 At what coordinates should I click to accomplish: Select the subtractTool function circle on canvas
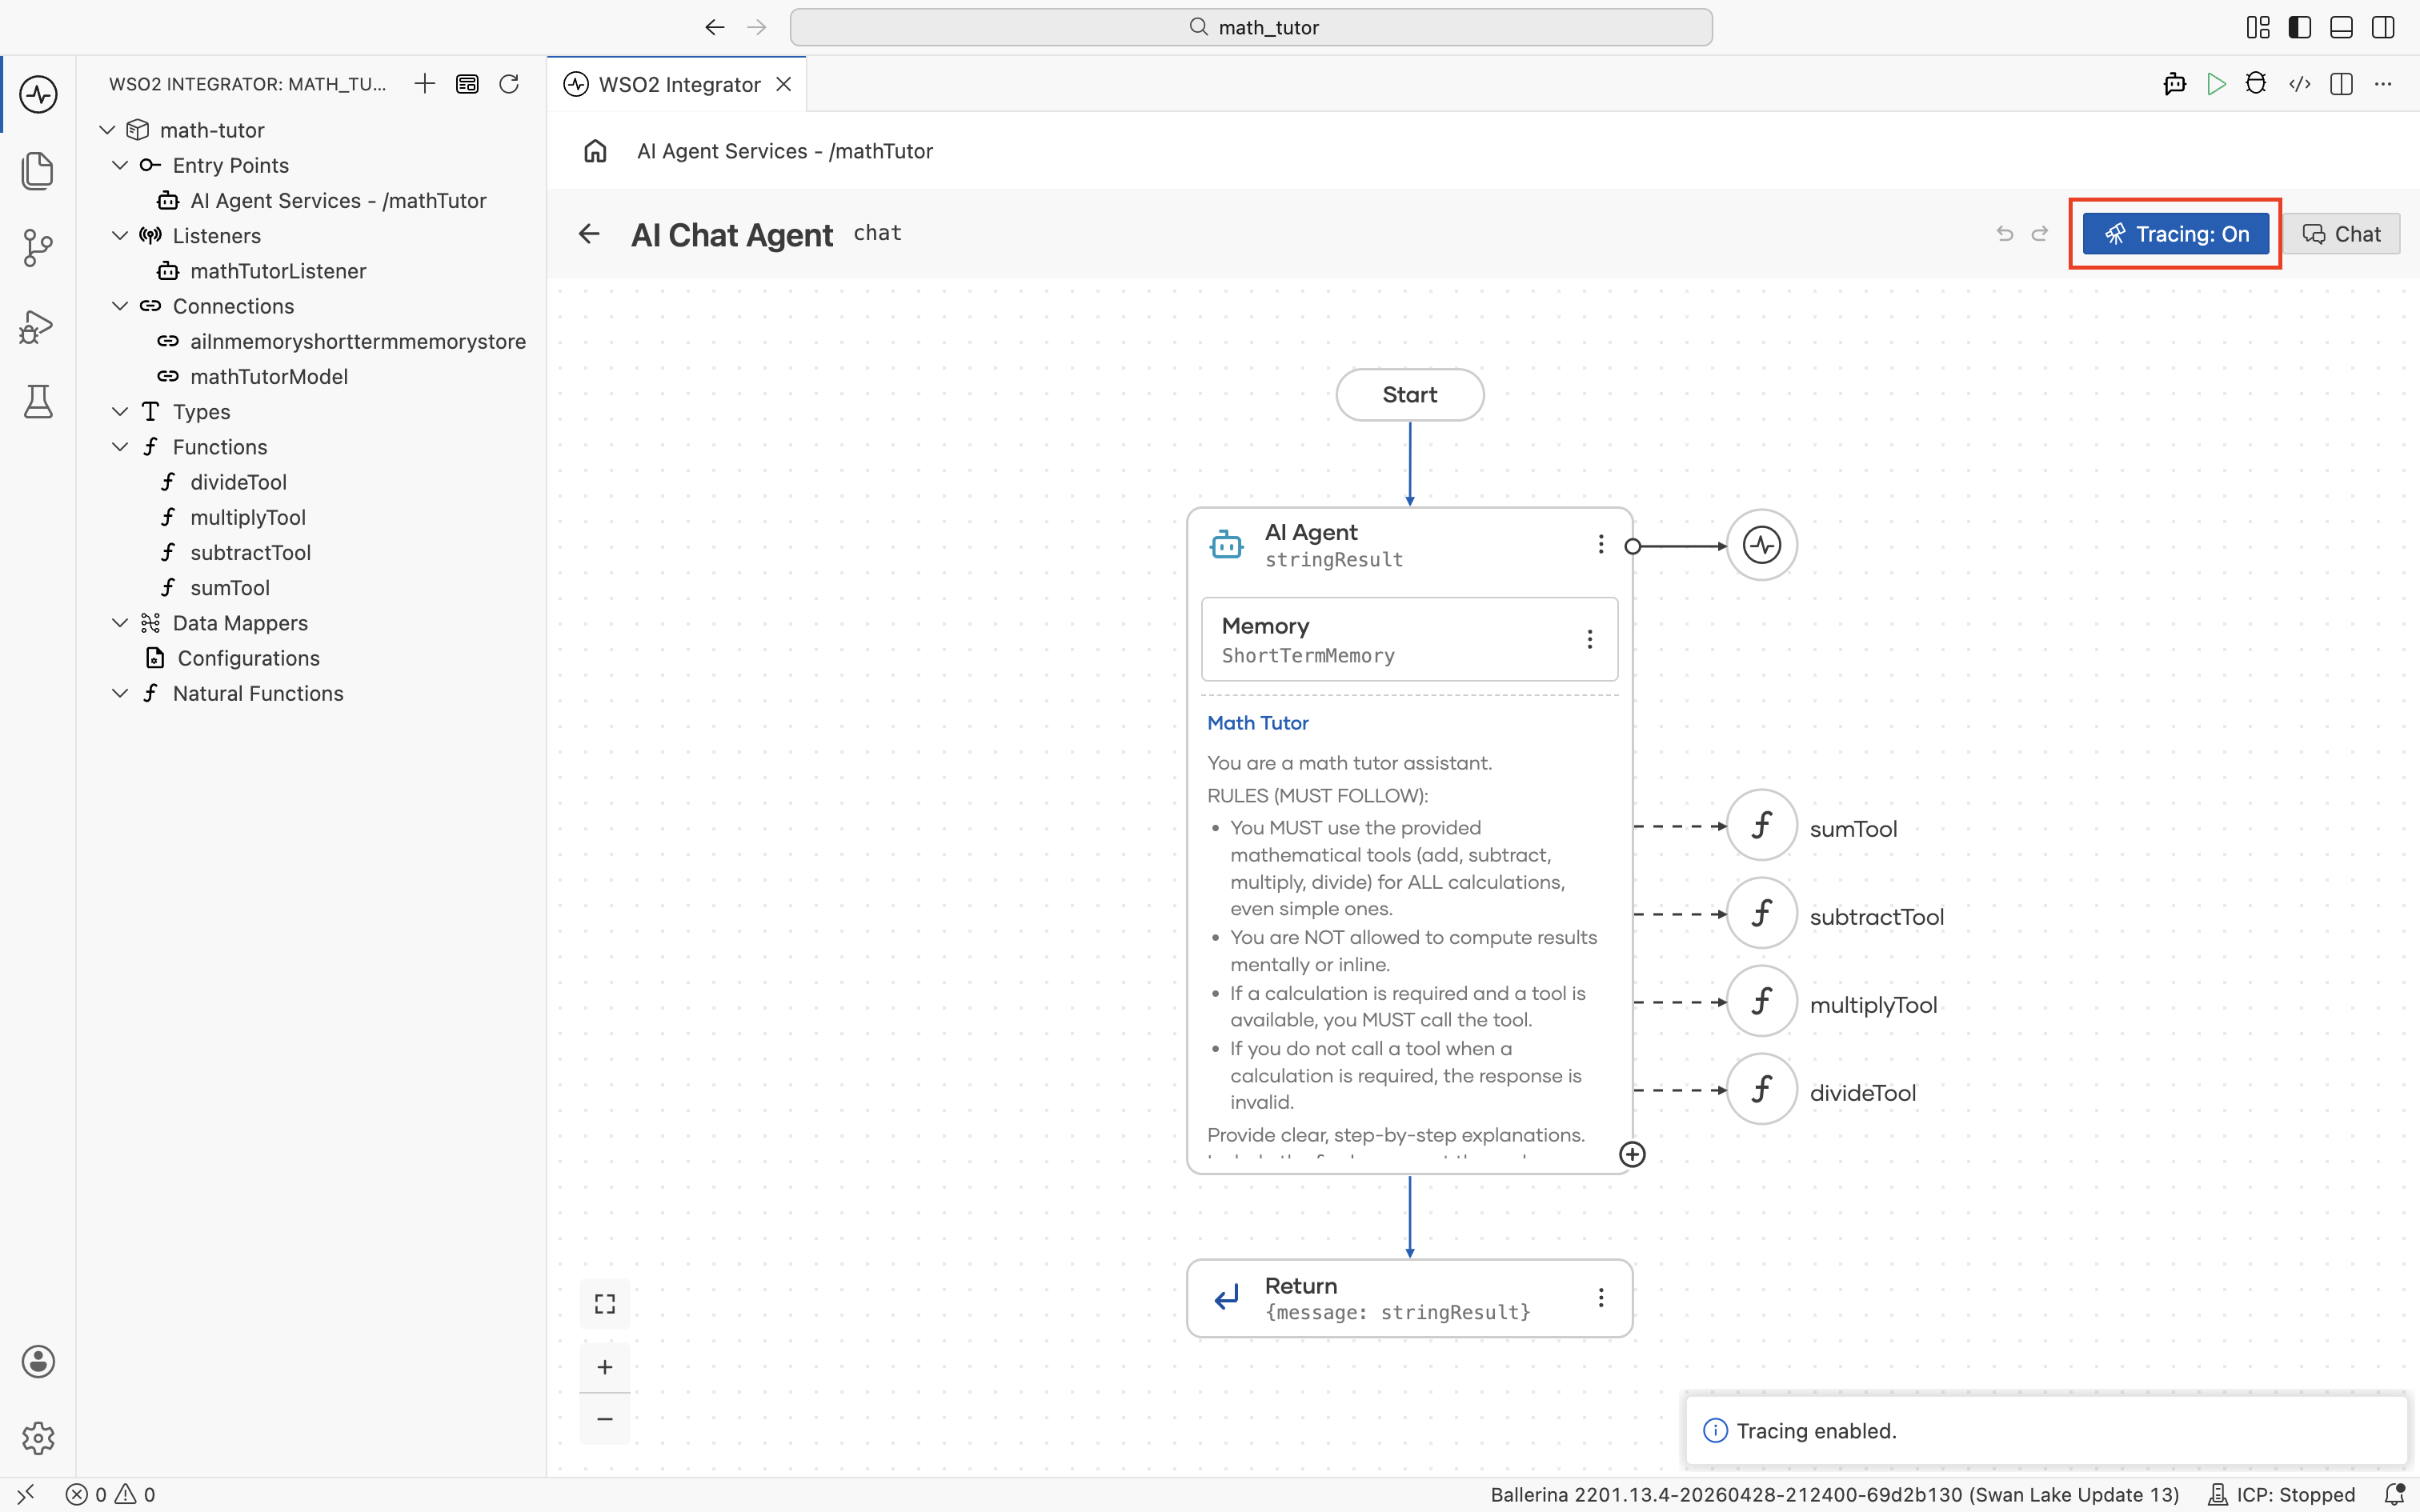[1762, 914]
